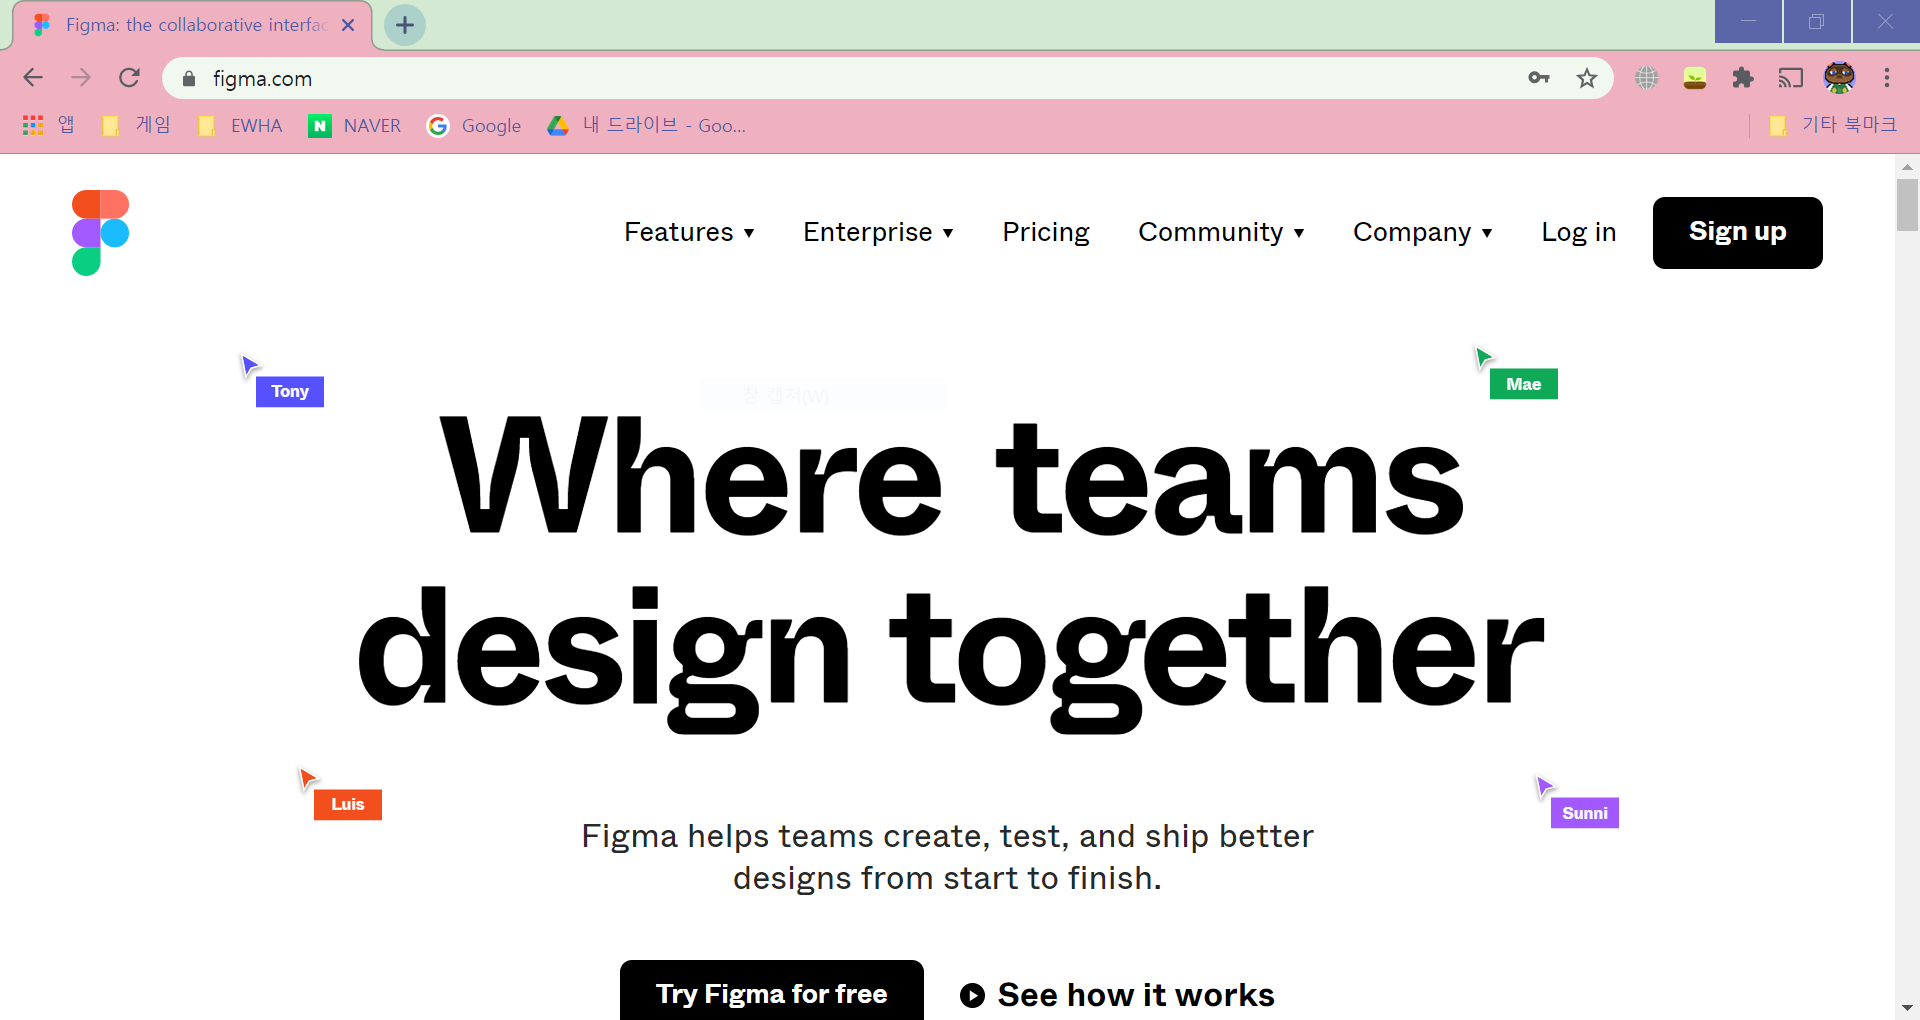Click the See how it works text

tap(1136, 995)
